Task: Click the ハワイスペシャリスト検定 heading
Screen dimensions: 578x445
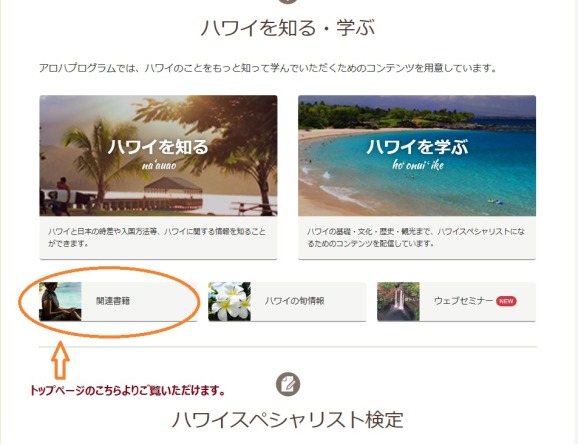Action: pos(288,420)
